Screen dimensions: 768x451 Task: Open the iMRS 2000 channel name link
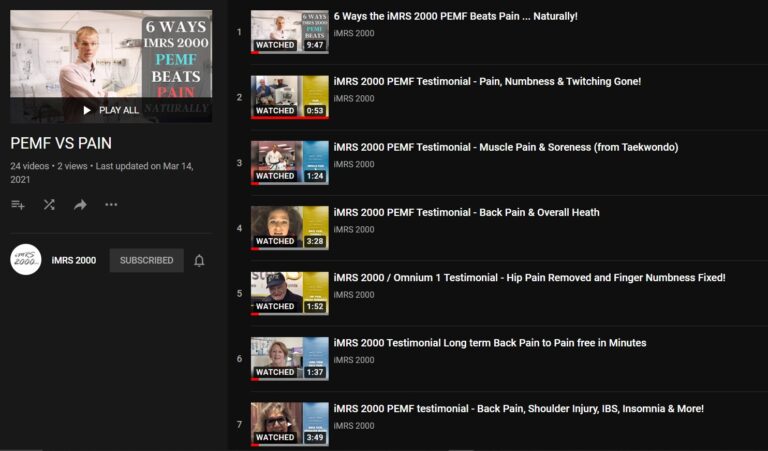point(74,261)
